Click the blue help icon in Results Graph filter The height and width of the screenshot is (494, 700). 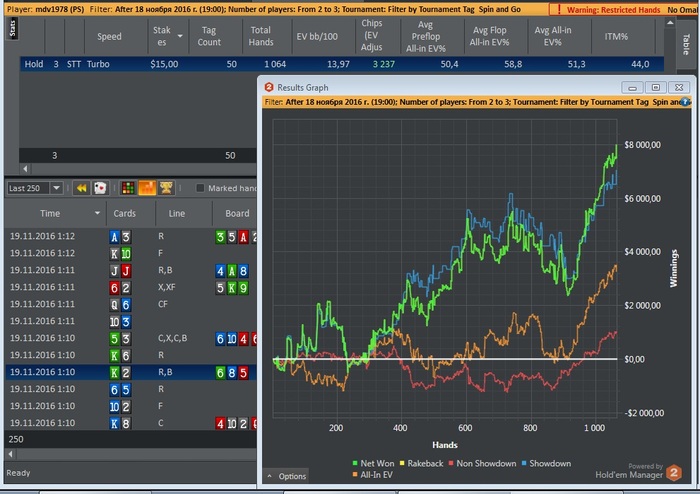[685, 102]
